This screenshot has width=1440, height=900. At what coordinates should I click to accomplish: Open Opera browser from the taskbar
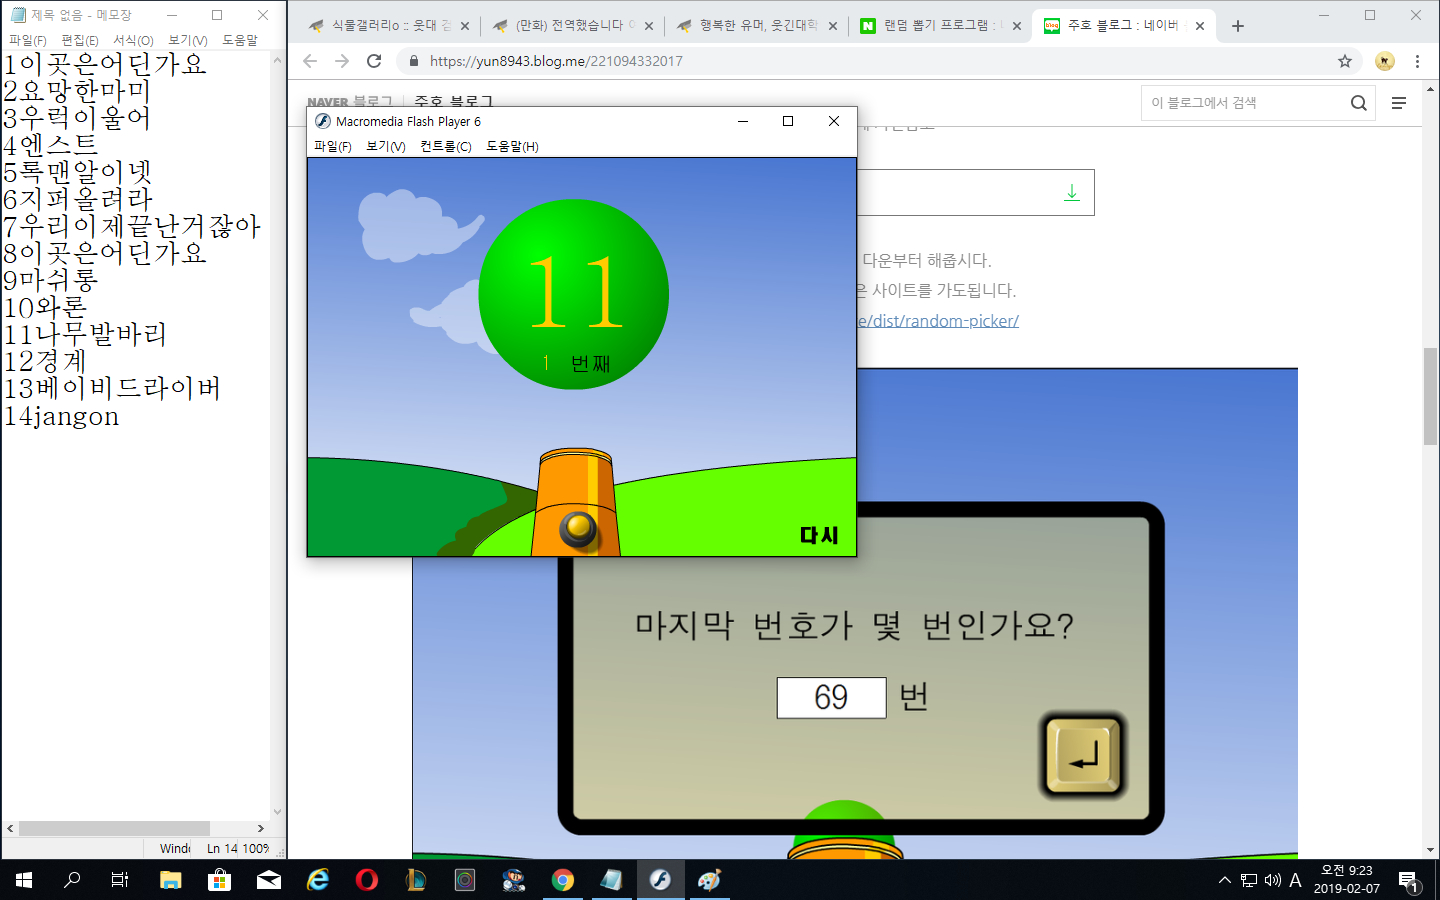[x=367, y=880]
